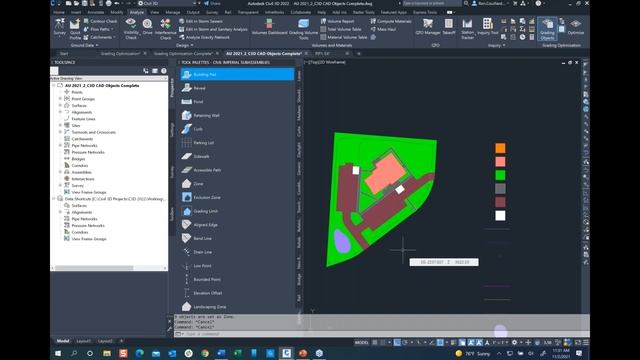Open the Manage ribbon tab
Image resolution: width=640 pixels, height=360 pixels.
[x=173, y=12]
